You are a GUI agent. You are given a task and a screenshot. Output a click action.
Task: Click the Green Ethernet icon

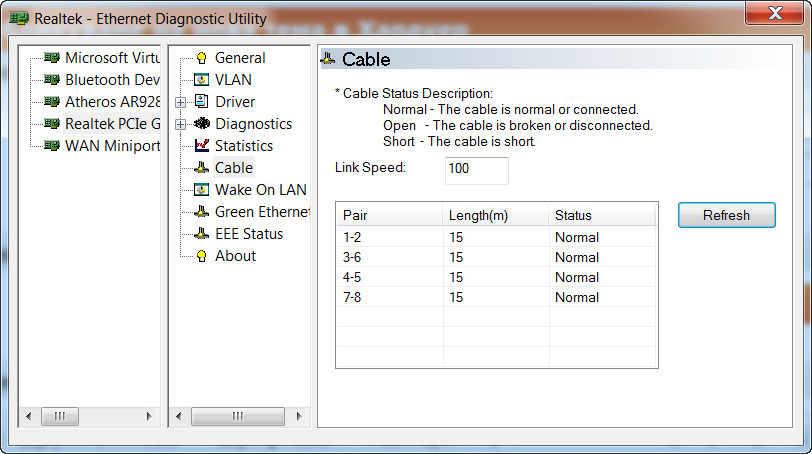[x=201, y=212]
